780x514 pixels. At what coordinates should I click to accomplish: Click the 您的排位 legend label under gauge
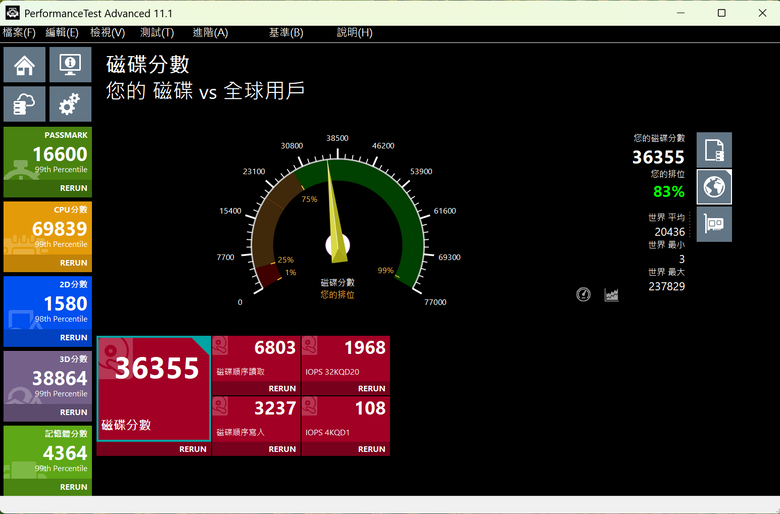pyautogui.click(x=337, y=295)
